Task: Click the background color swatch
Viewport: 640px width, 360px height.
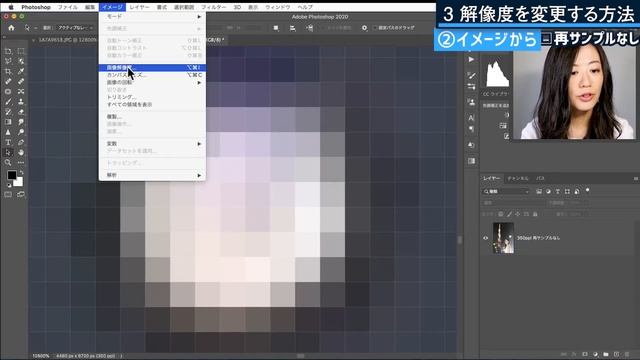Action: click(x=18, y=182)
